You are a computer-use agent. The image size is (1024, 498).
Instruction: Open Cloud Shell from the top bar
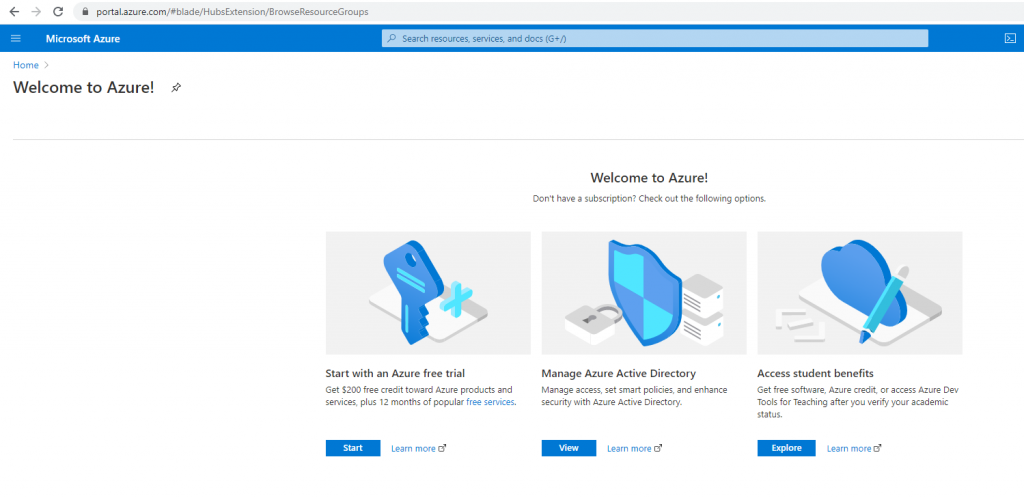coord(1010,39)
